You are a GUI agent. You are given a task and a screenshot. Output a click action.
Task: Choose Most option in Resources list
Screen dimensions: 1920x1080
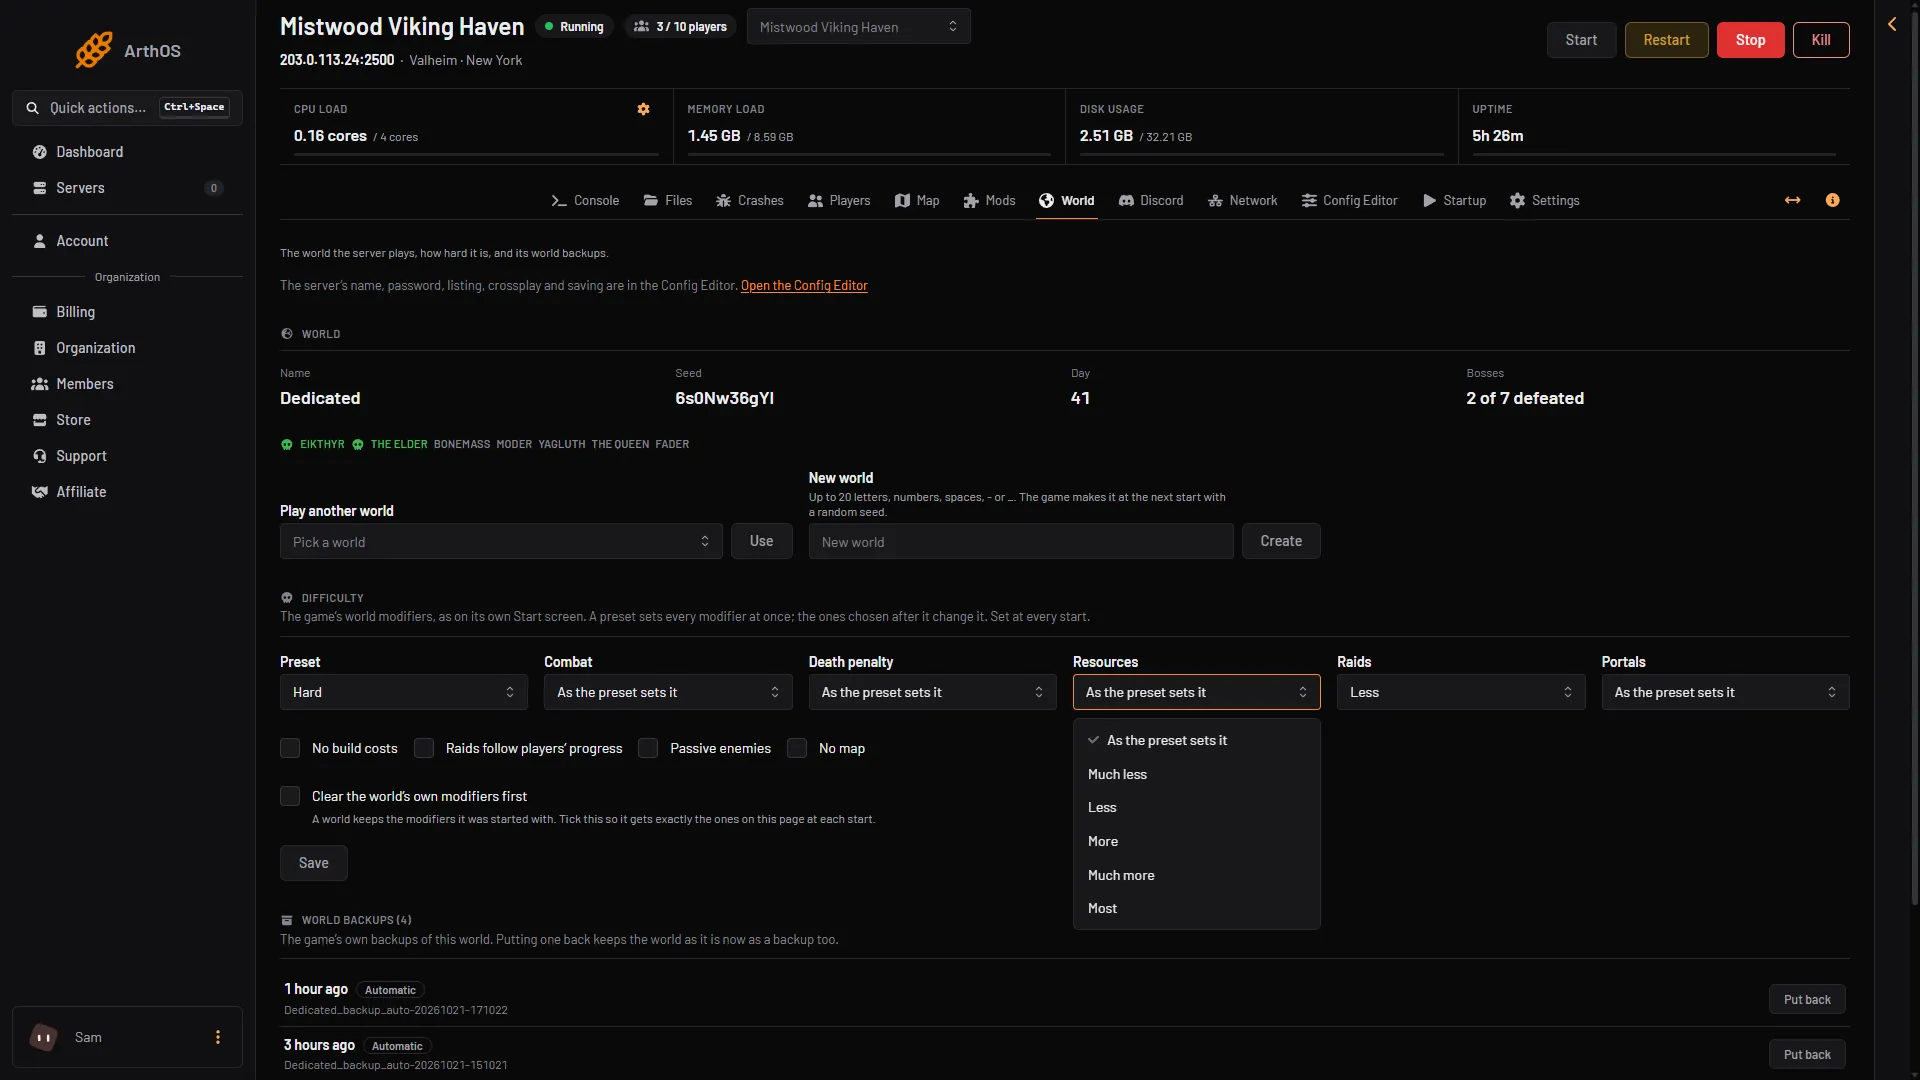click(1197, 908)
